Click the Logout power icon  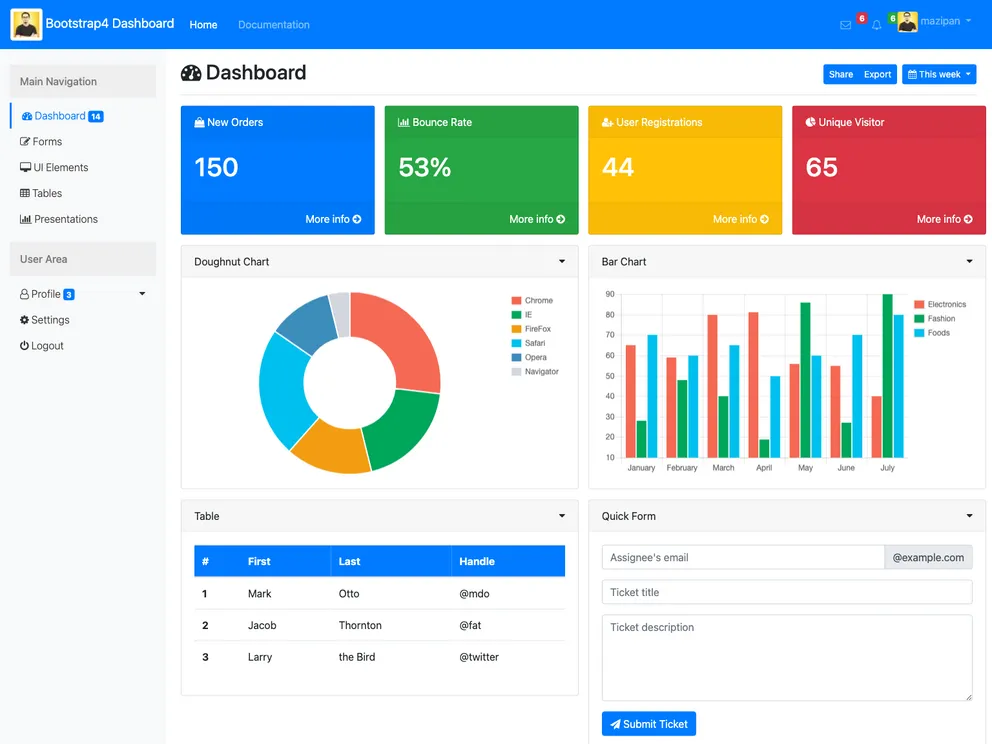[x=26, y=345]
